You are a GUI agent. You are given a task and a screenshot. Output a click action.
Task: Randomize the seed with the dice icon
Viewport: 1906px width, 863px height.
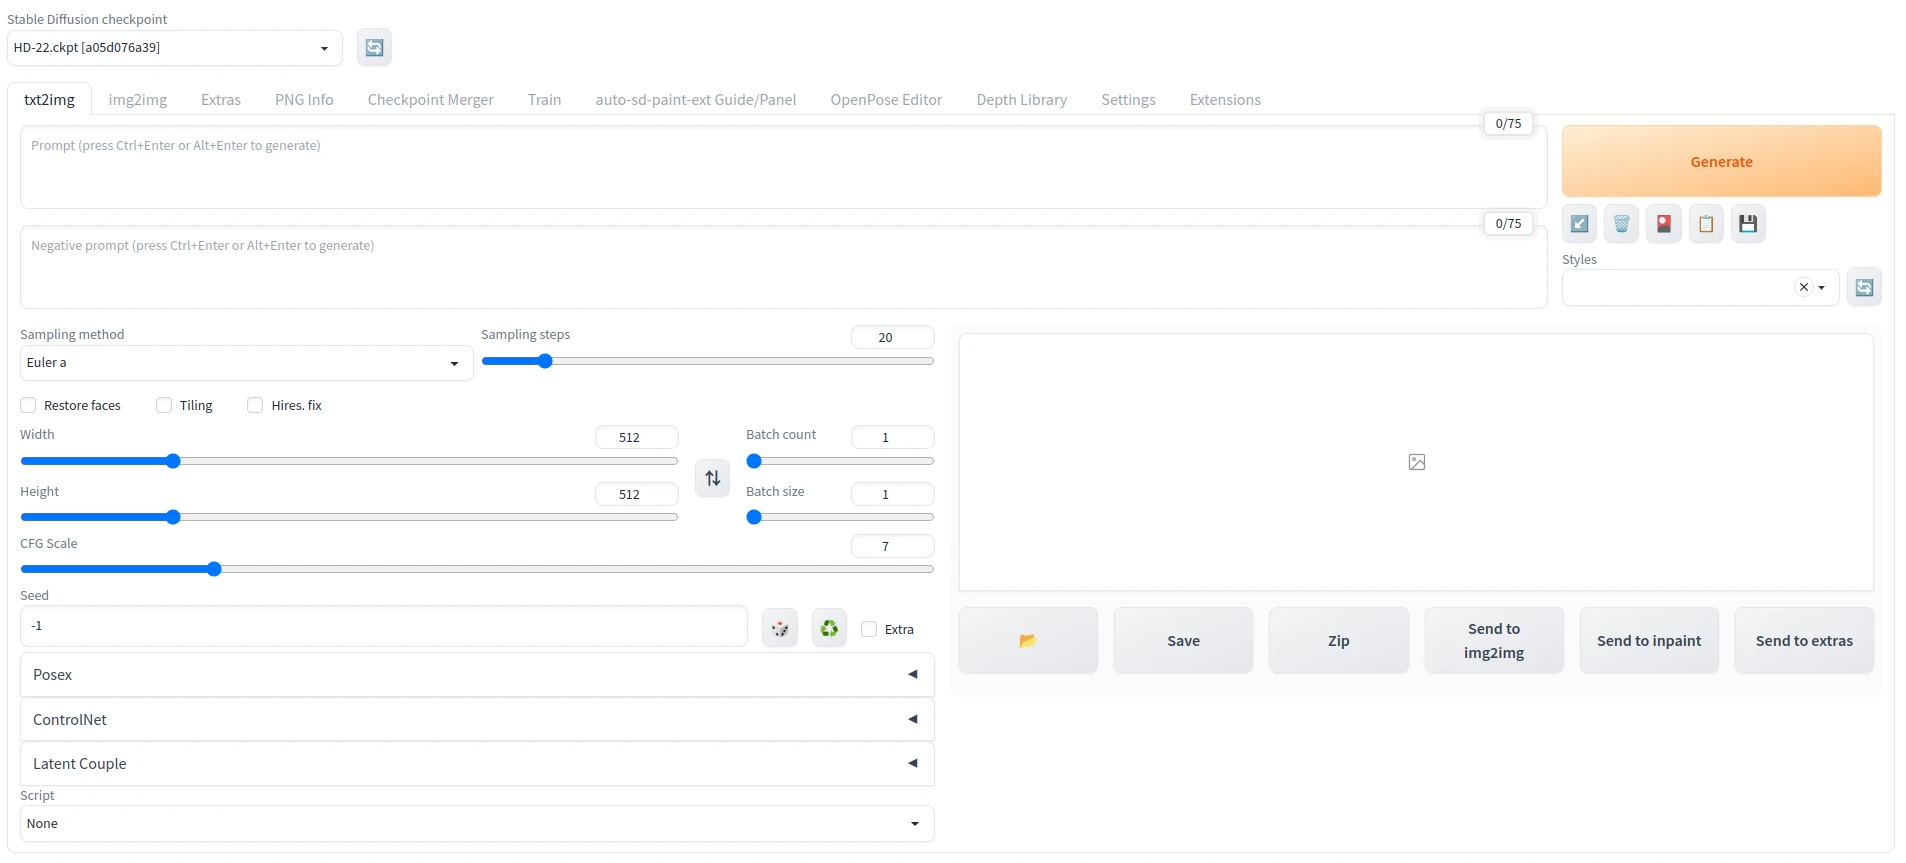click(780, 629)
